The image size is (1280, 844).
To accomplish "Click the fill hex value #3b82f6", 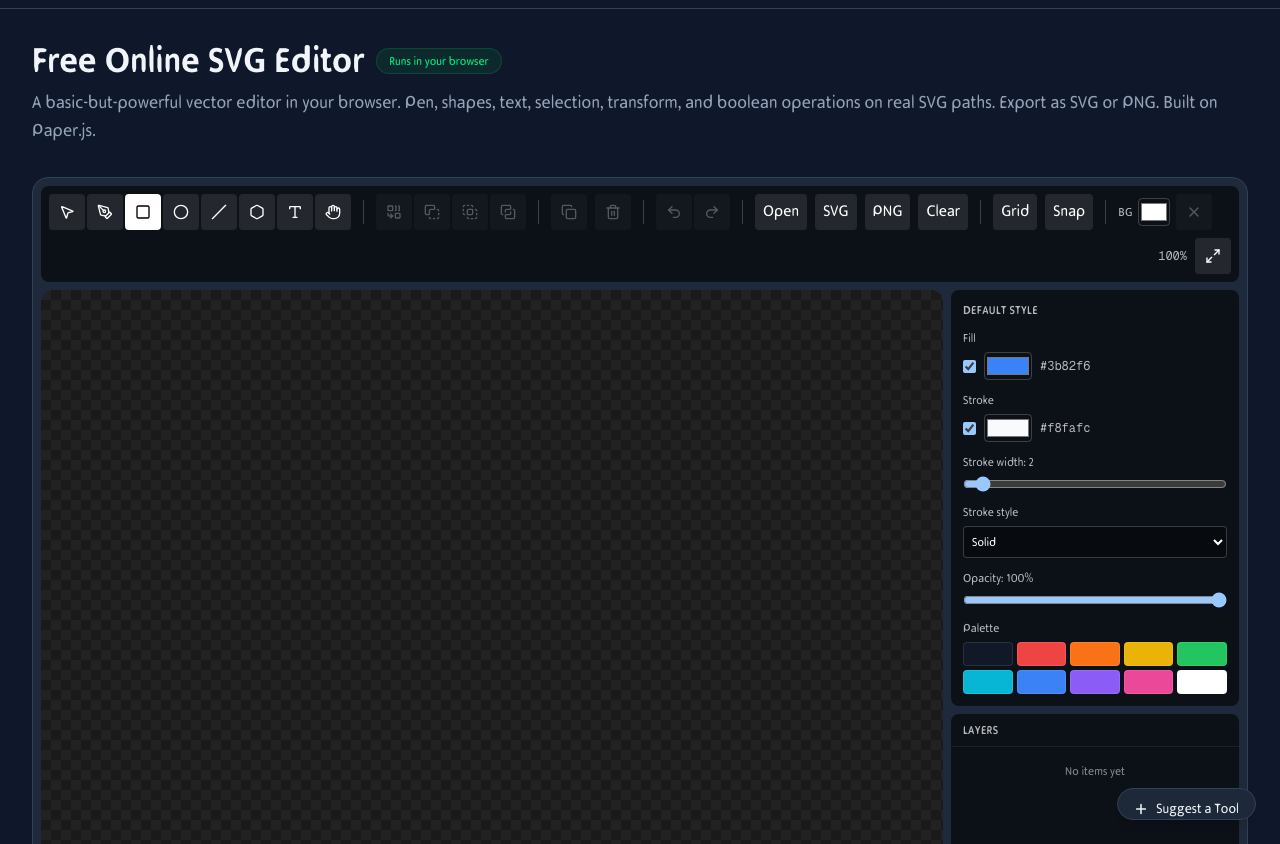I will tap(1065, 366).
